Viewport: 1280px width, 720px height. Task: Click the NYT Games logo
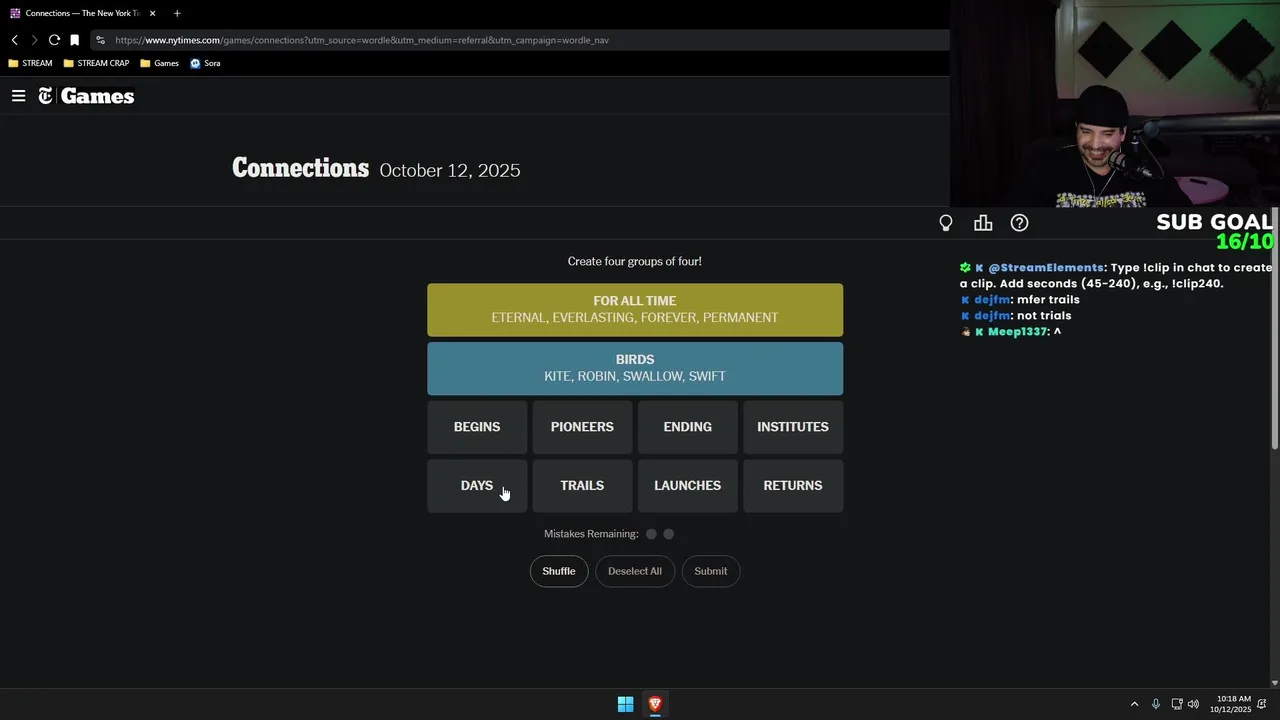coord(86,96)
